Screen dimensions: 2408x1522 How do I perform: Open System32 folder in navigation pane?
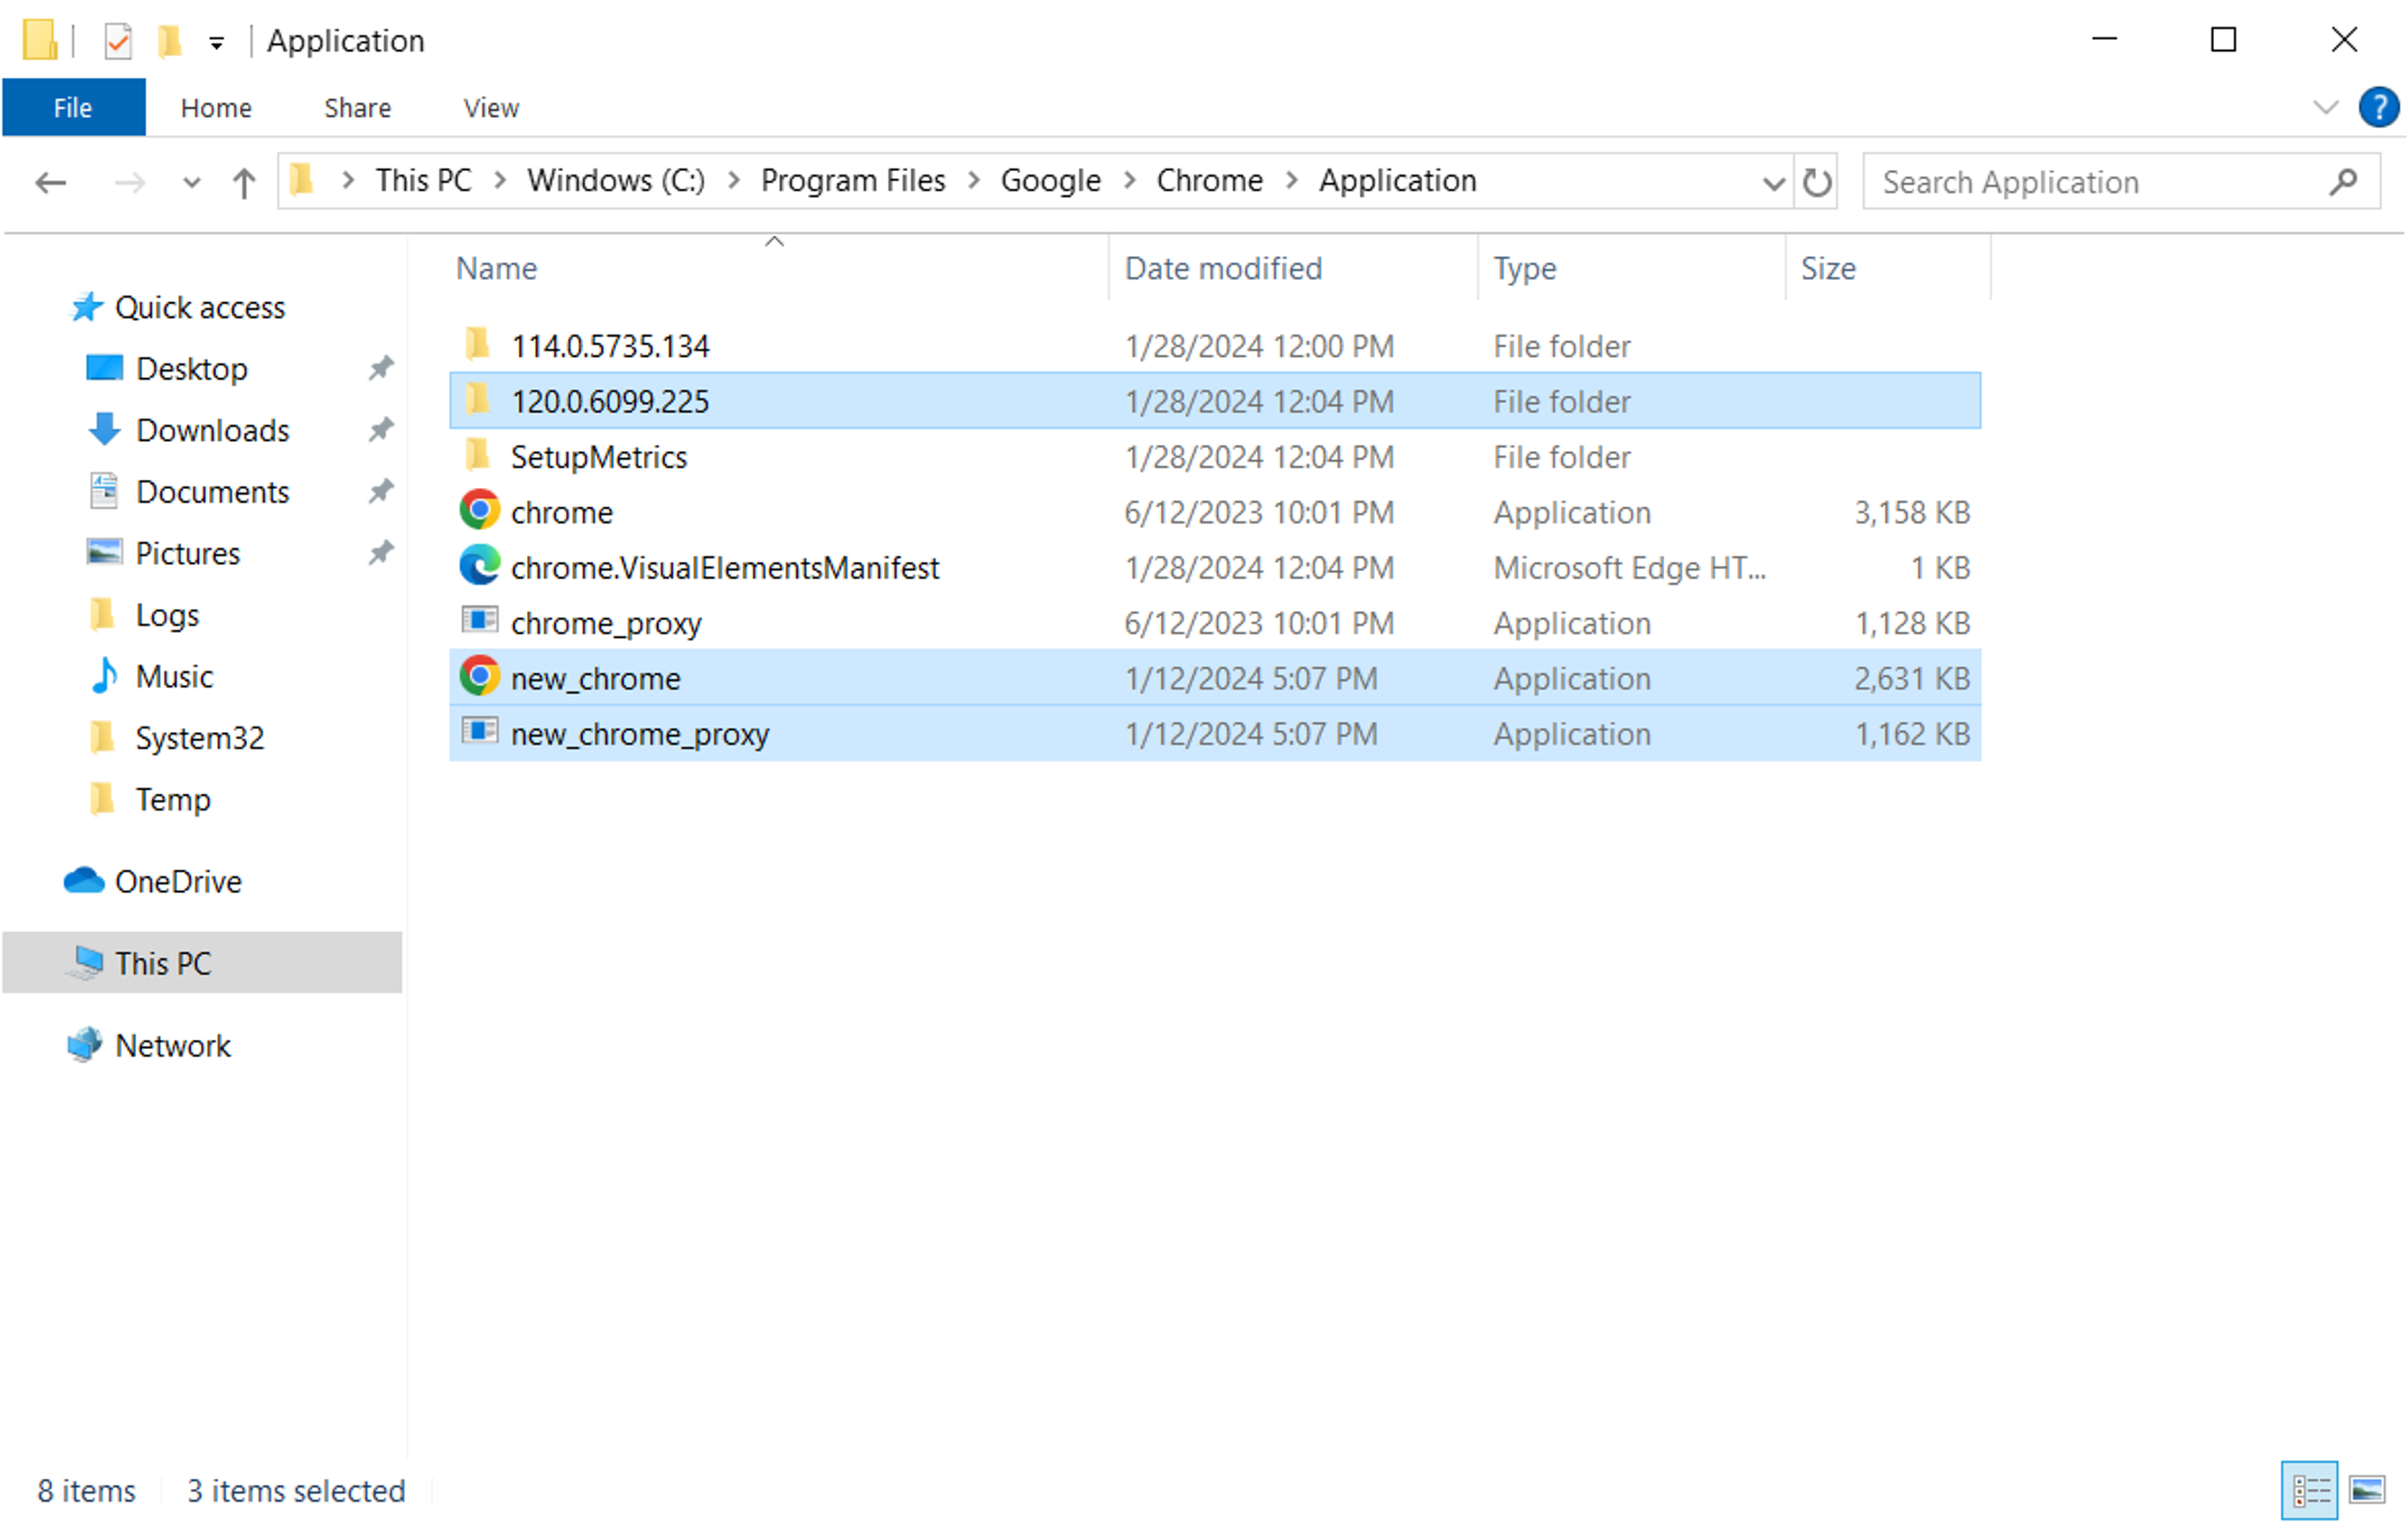[x=199, y=738]
